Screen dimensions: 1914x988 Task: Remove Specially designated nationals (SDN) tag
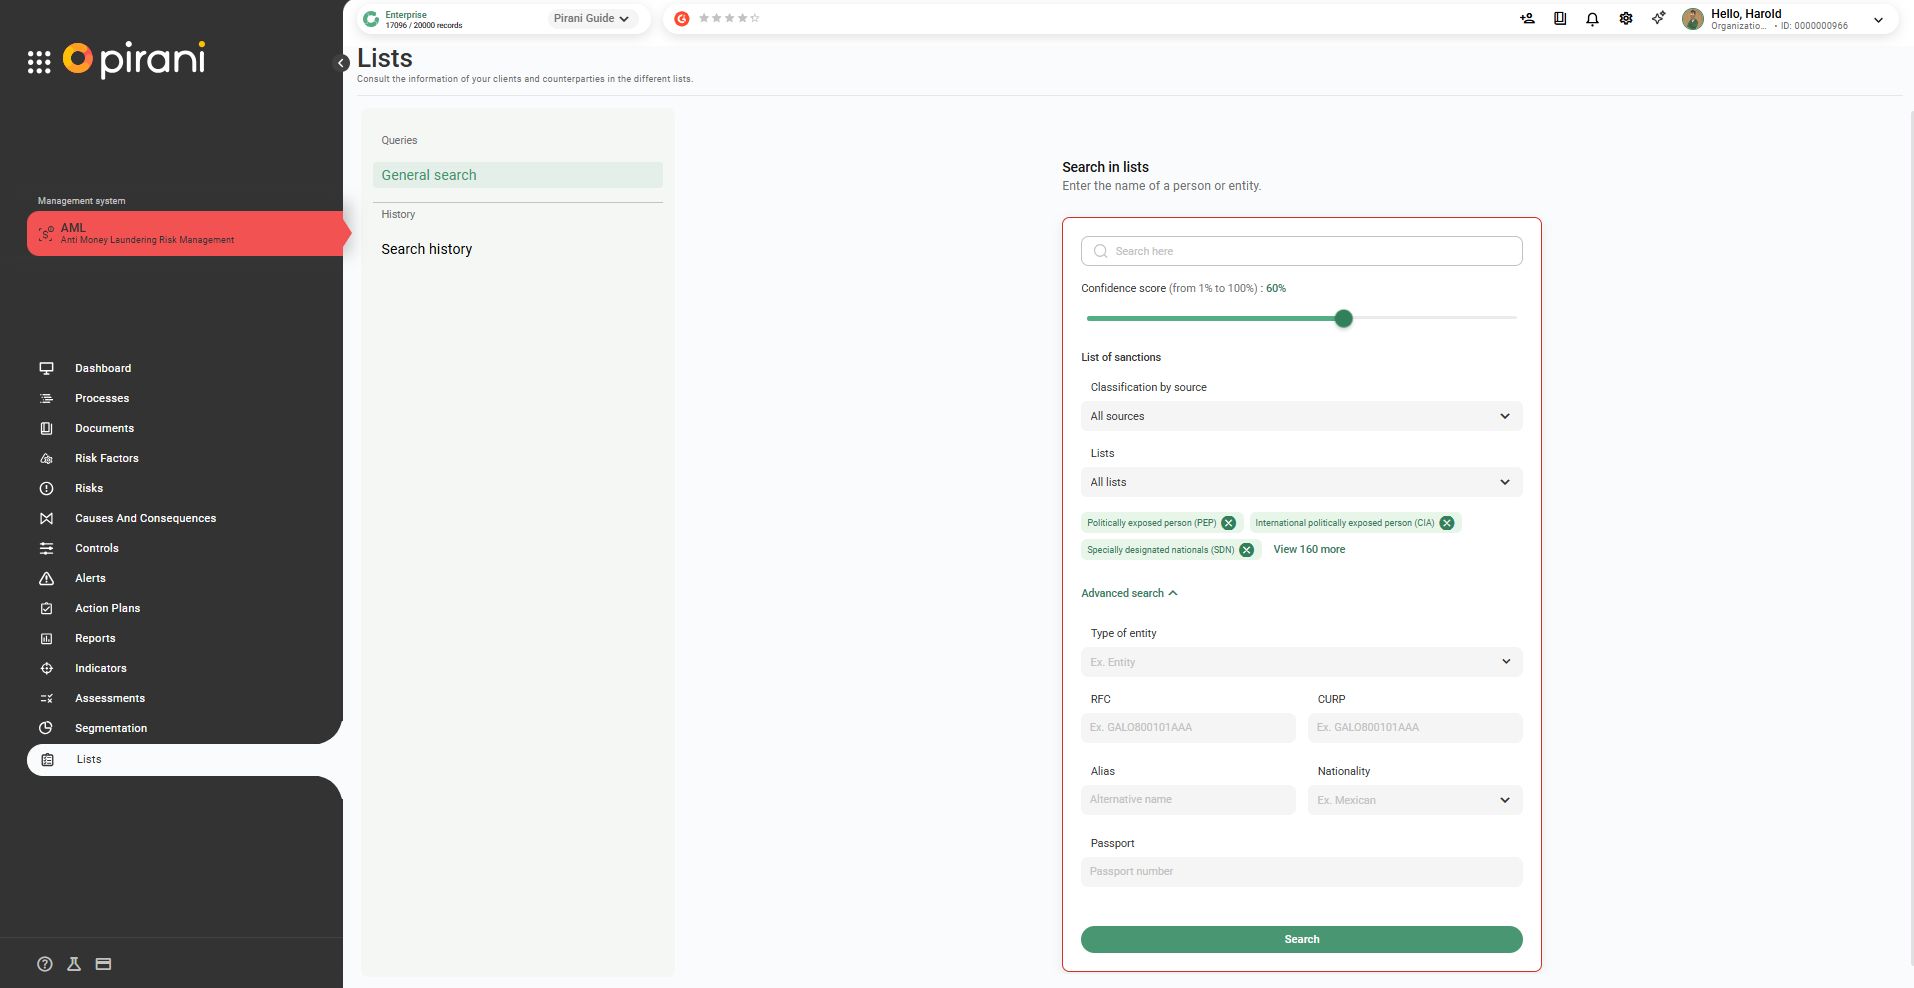[1246, 550]
